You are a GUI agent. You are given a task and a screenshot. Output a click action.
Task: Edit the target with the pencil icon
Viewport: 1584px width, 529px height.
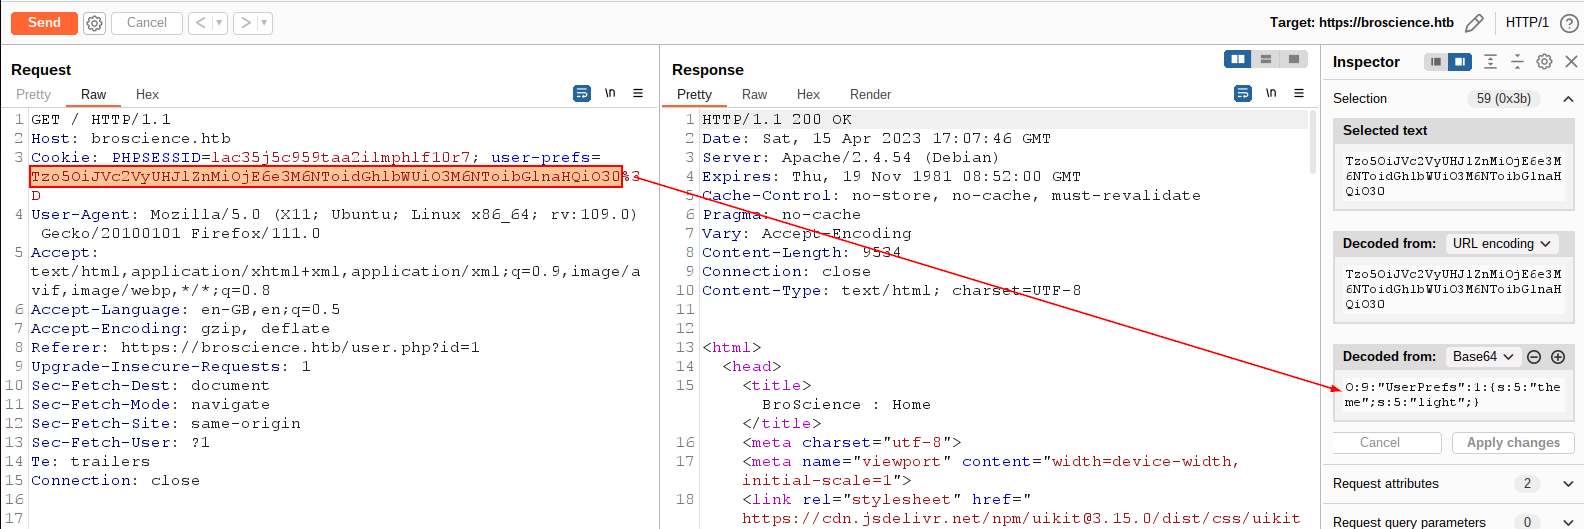pyautogui.click(x=1474, y=23)
